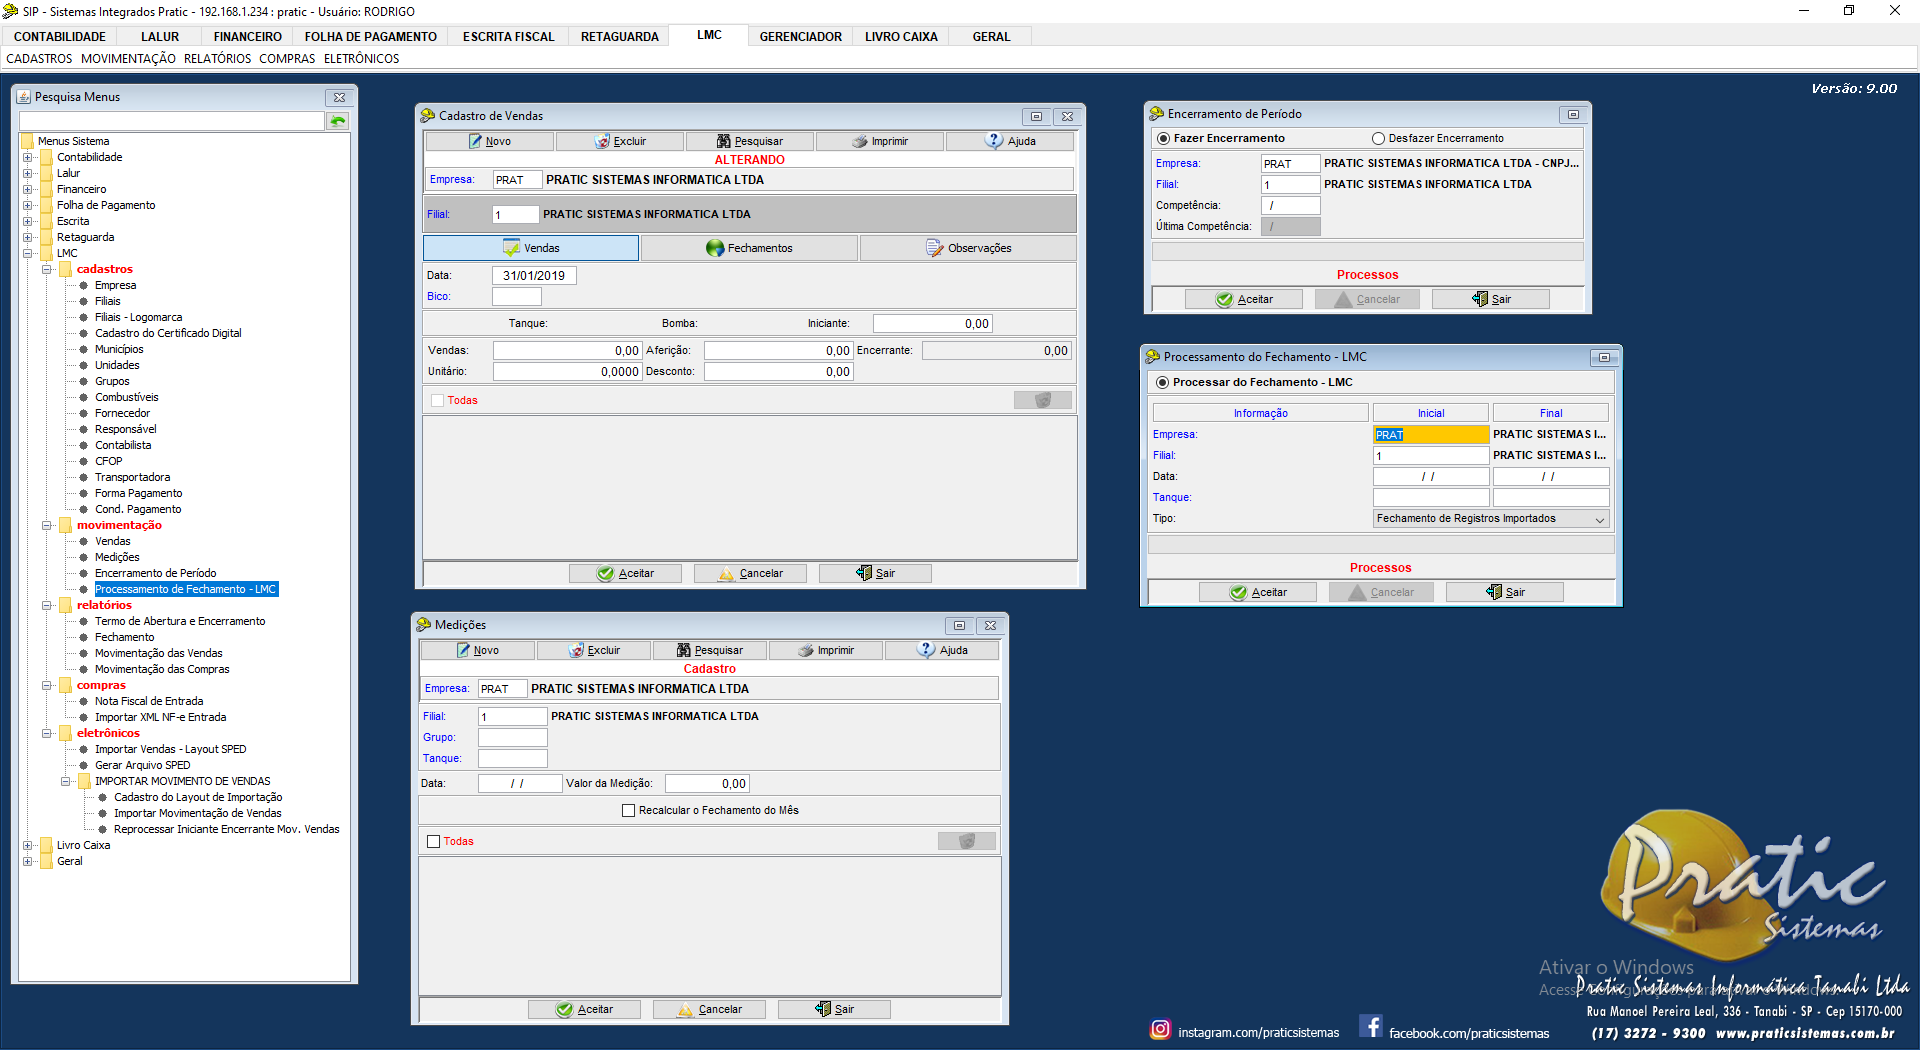Open the Instagram icon link
The height and width of the screenshot is (1050, 1920).
1160,1029
